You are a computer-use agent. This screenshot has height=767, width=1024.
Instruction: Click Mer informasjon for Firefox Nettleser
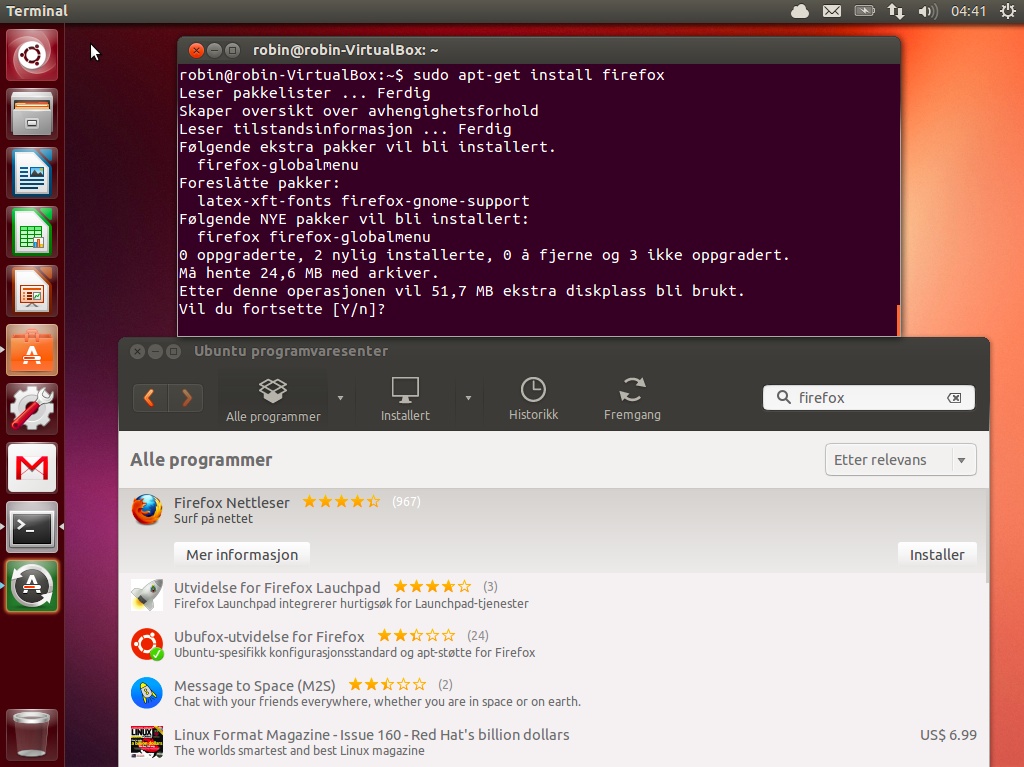click(x=242, y=555)
